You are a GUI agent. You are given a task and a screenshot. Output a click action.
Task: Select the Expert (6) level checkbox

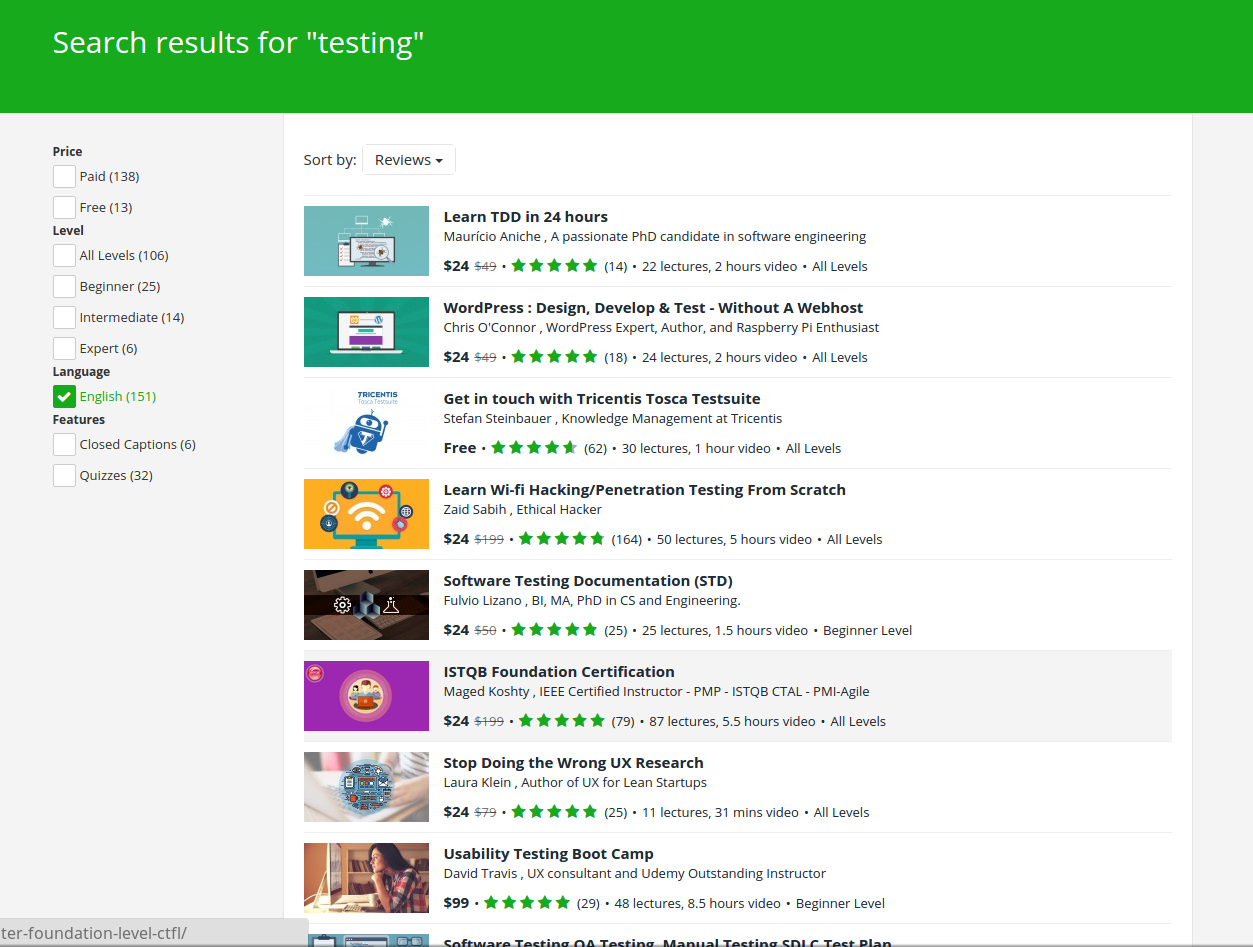click(x=64, y=349)
